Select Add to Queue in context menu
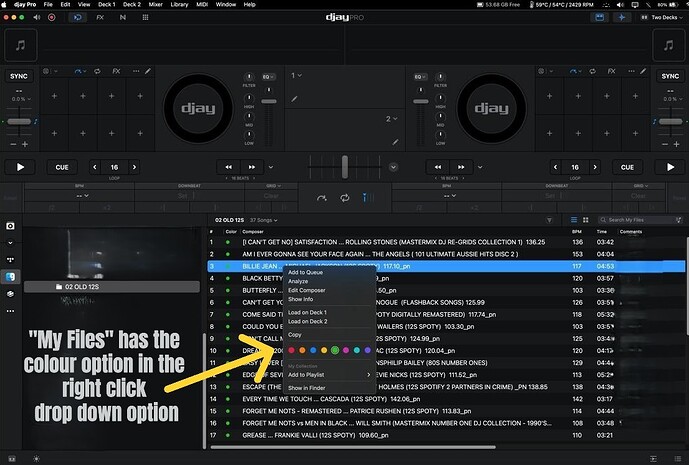The width and height of the screenshot is (689, 465). pos(330,272)
